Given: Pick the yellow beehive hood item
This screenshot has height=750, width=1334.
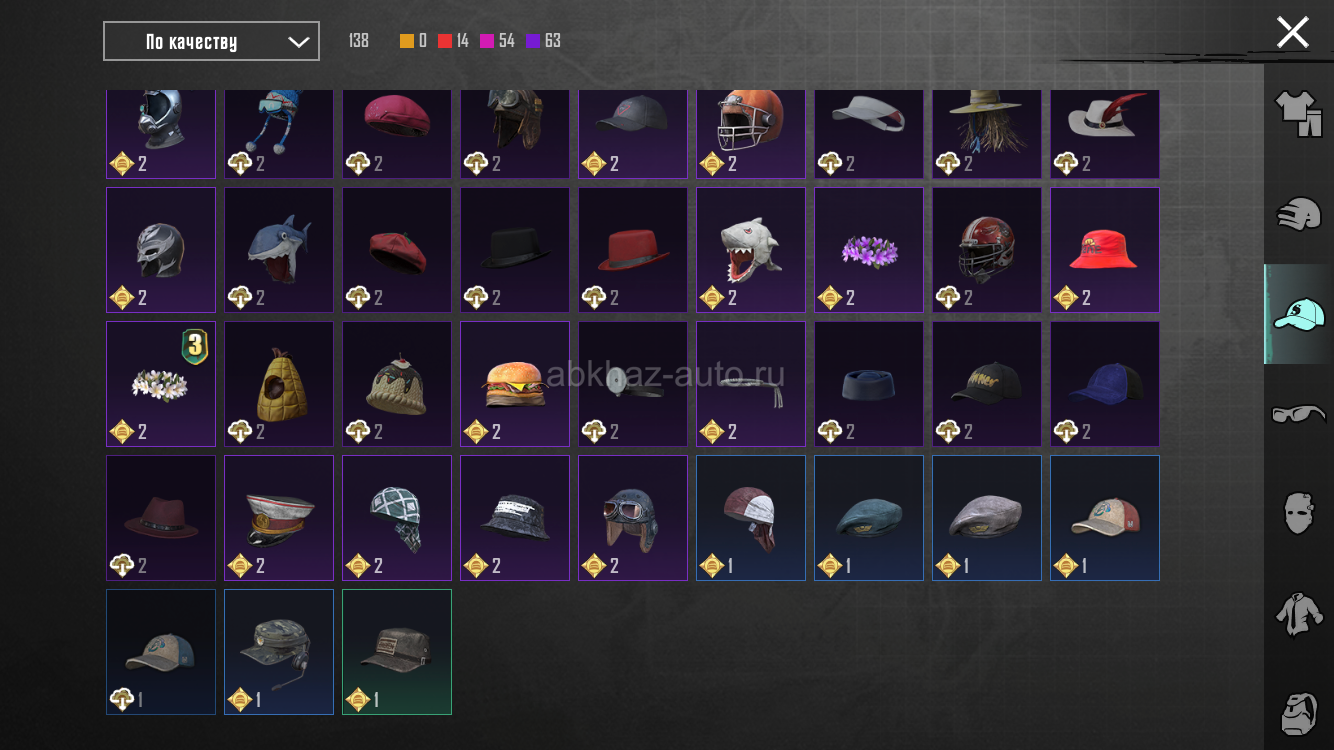Looking at the screenshot, I should coord(279,384).
